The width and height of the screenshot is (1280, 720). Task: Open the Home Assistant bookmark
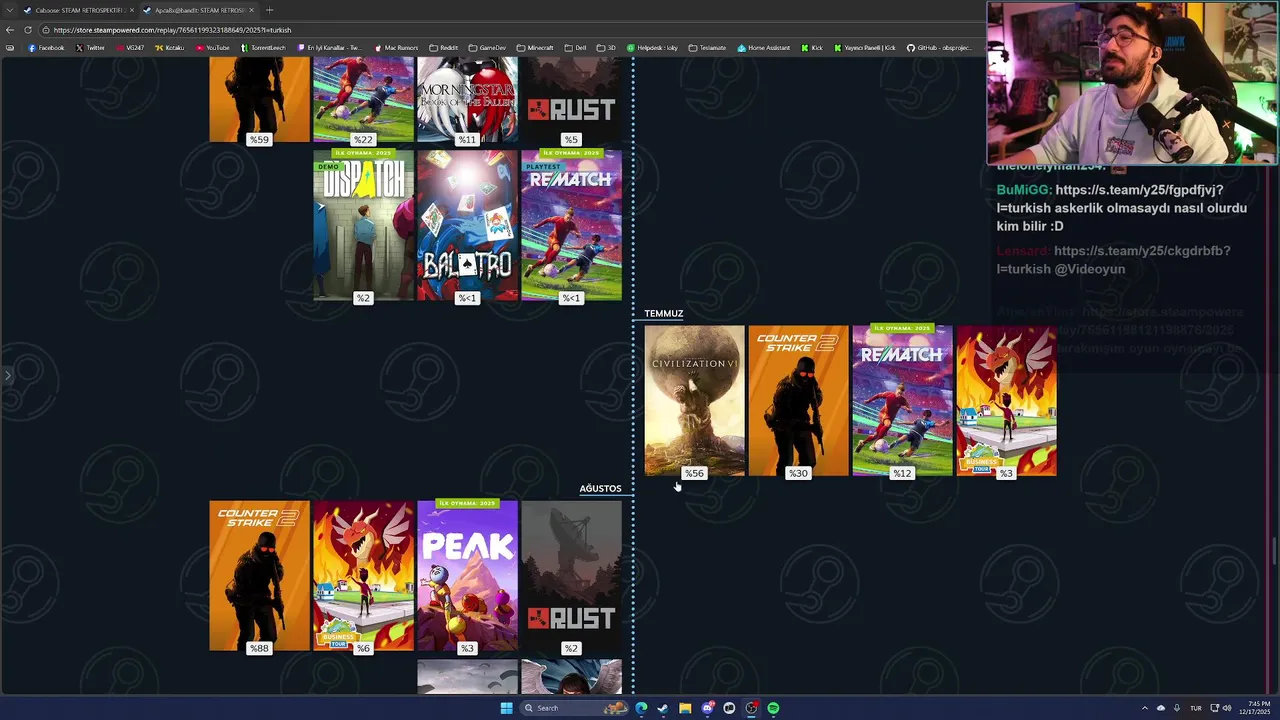(764, 48)
